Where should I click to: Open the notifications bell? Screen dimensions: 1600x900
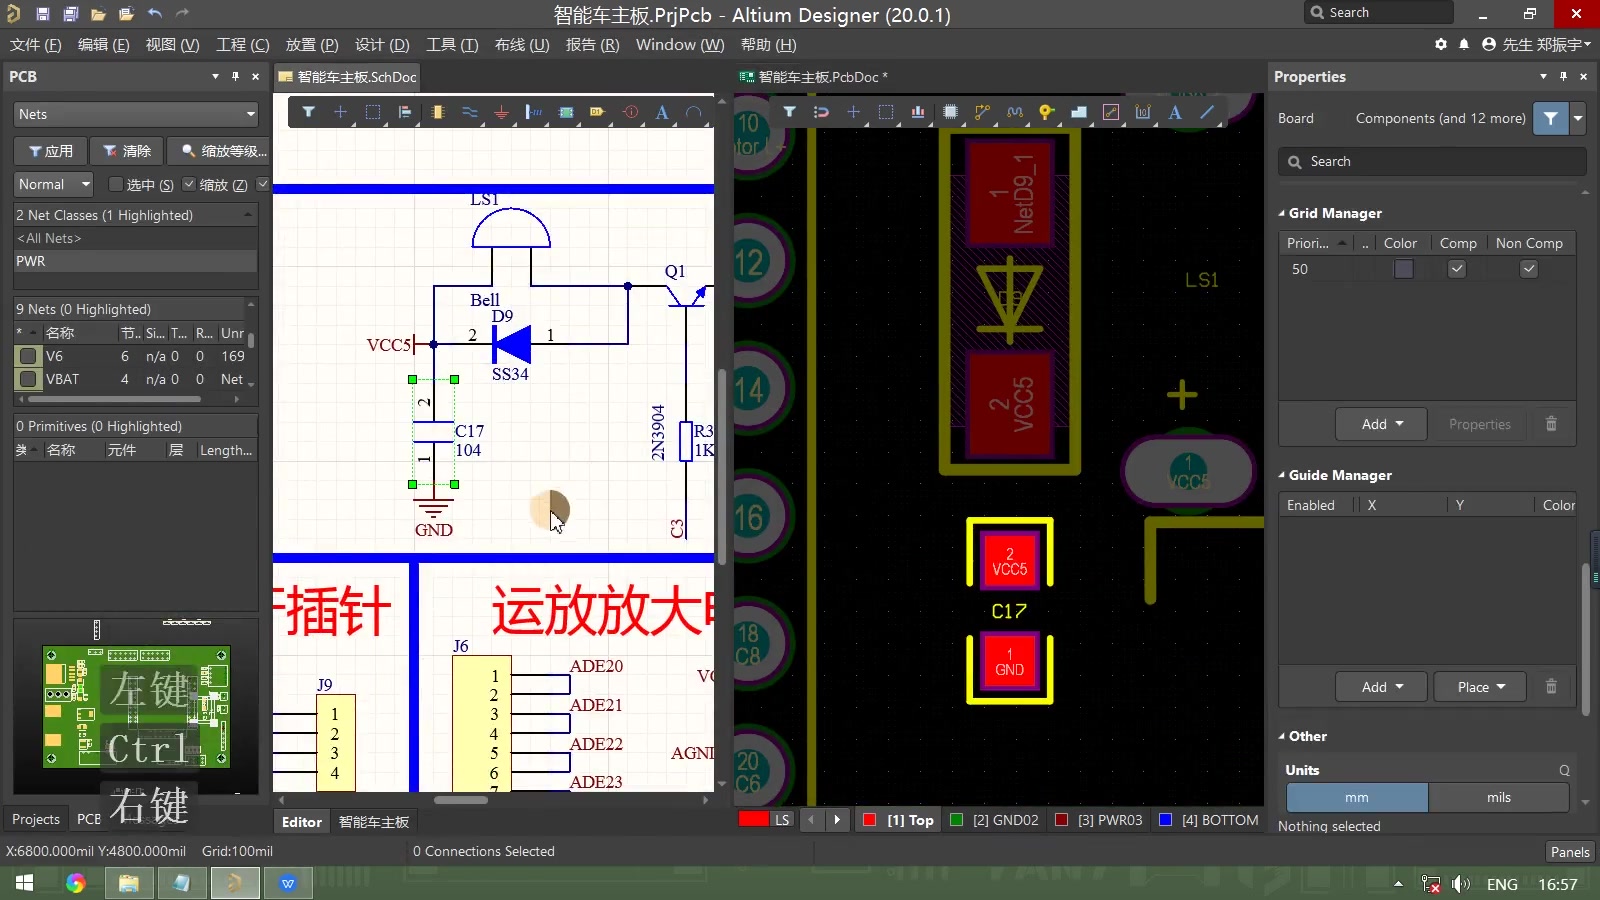pos(1464,44)
